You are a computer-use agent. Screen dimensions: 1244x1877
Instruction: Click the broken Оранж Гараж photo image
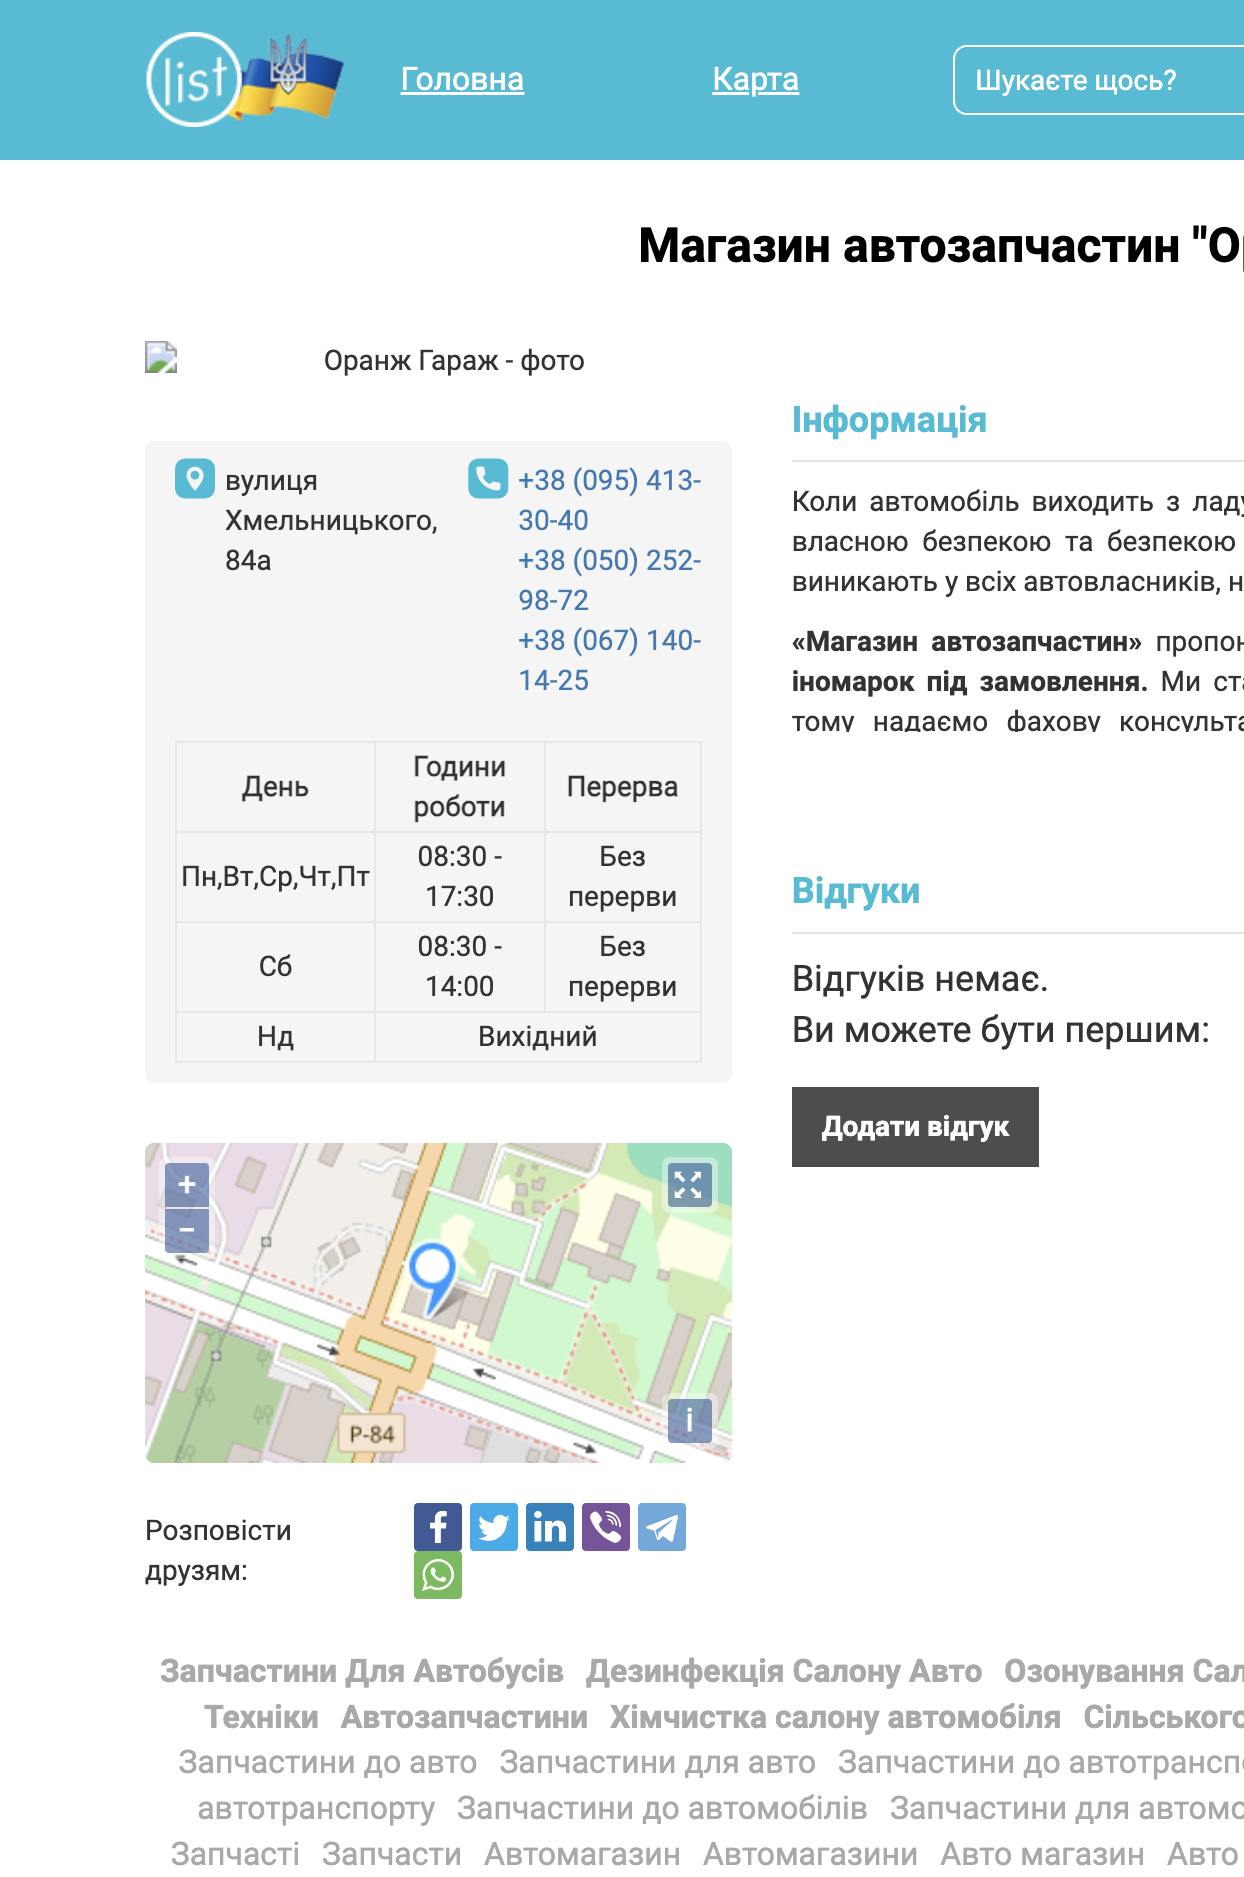[x=161, y=358]
